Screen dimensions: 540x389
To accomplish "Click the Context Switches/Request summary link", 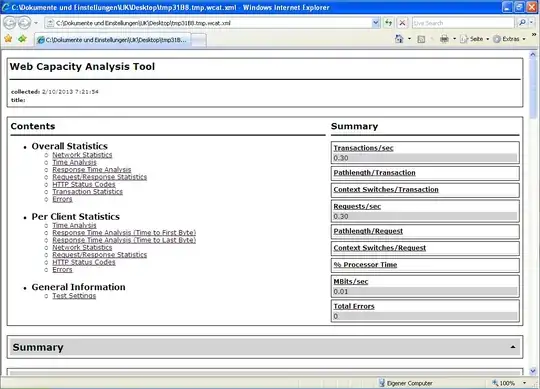I will (380, 248).
